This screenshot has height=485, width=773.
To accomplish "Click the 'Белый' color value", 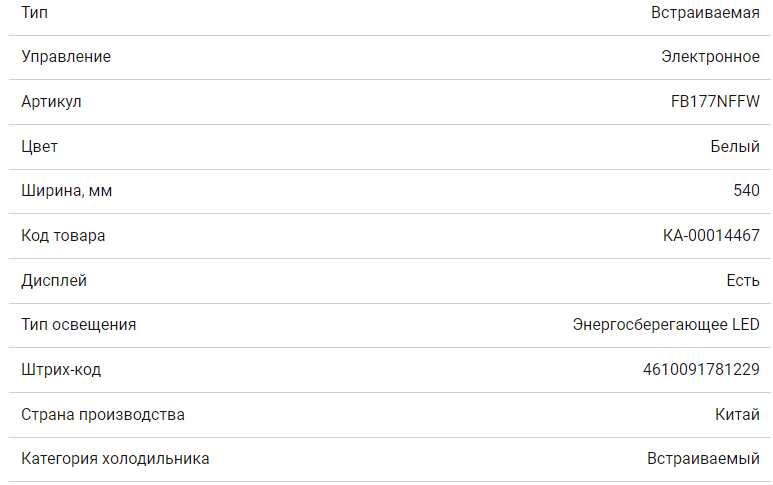I will [x=735, y=146].
